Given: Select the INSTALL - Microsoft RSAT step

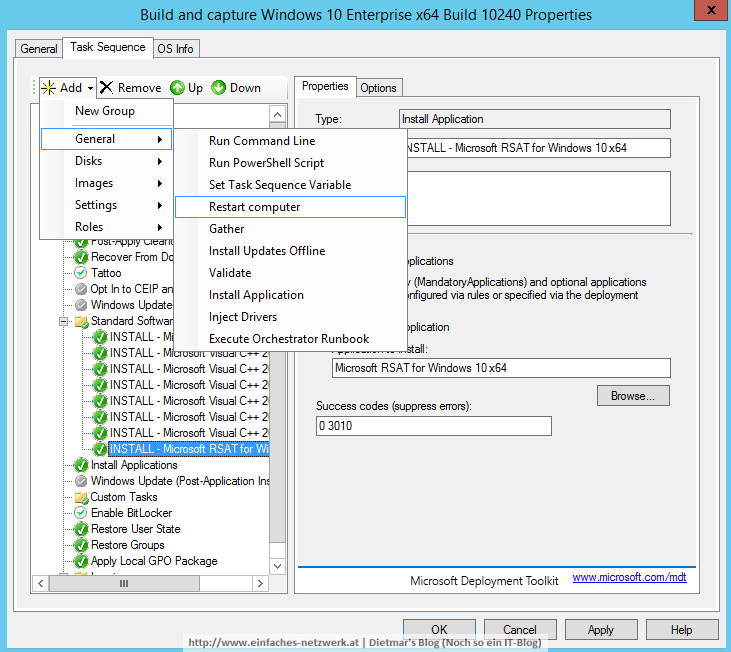Looking at the screenshot, I should pos(188,449).
